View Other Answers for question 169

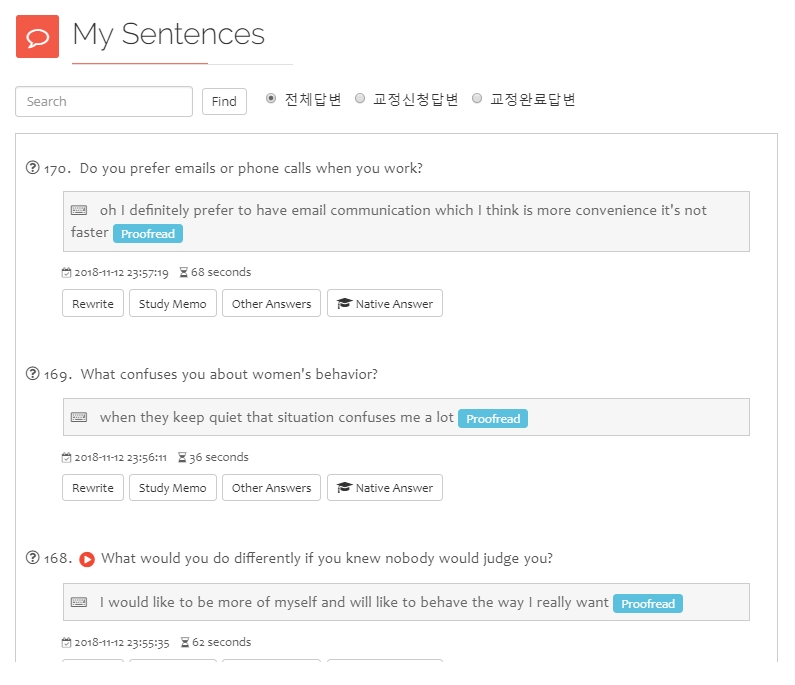[x=271, y=488]
